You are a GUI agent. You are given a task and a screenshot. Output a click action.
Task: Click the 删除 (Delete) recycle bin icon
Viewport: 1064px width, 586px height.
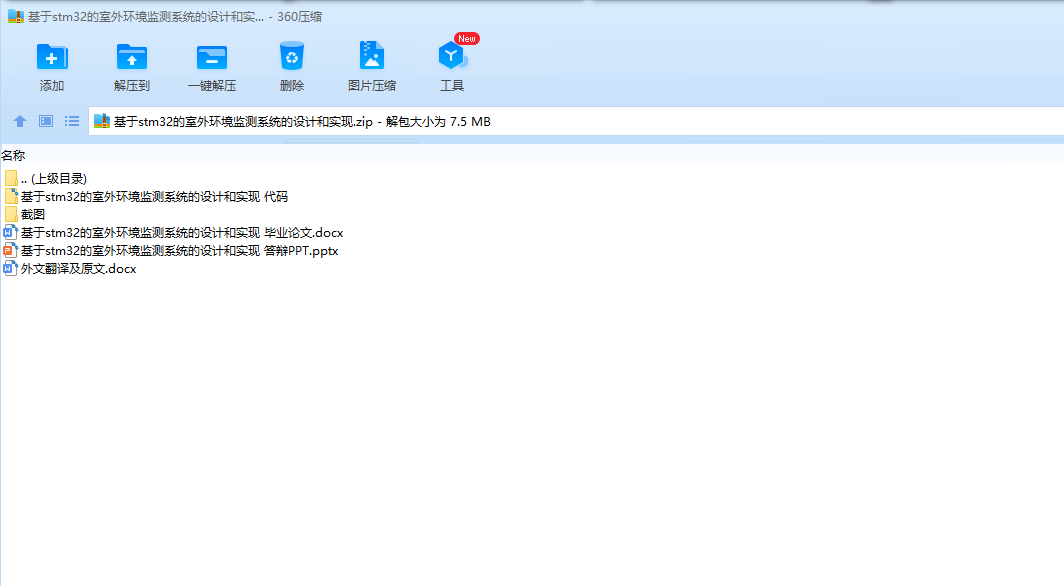pos(292,57)
